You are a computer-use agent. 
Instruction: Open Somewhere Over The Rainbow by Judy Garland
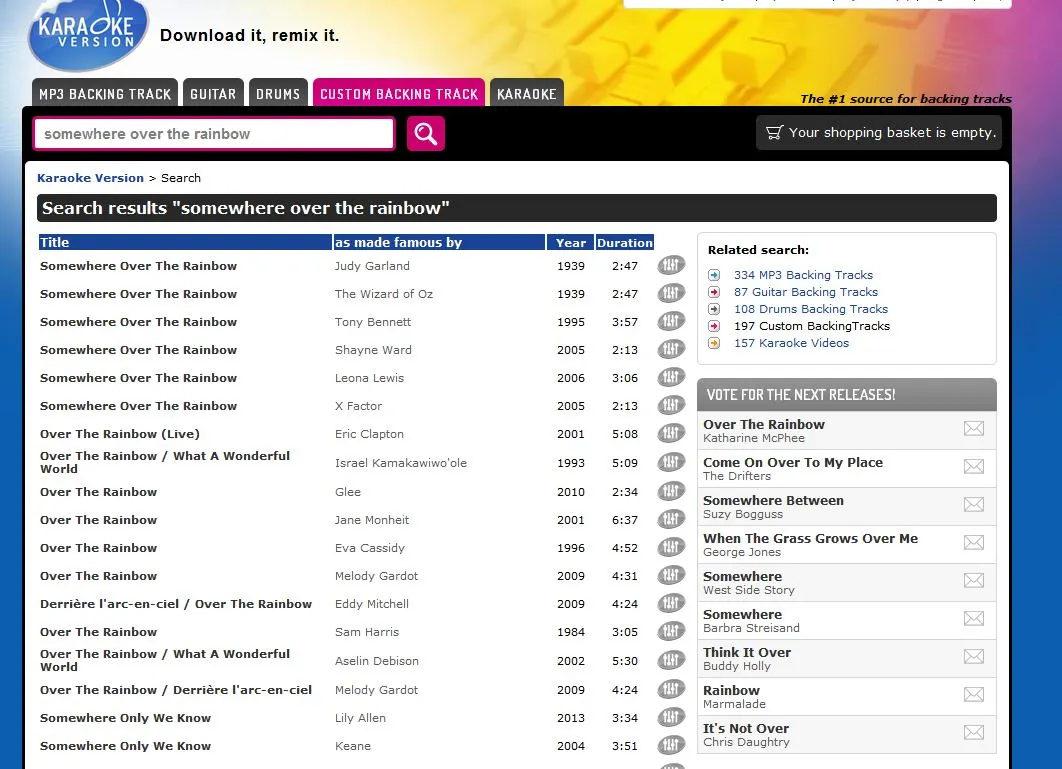138,266
